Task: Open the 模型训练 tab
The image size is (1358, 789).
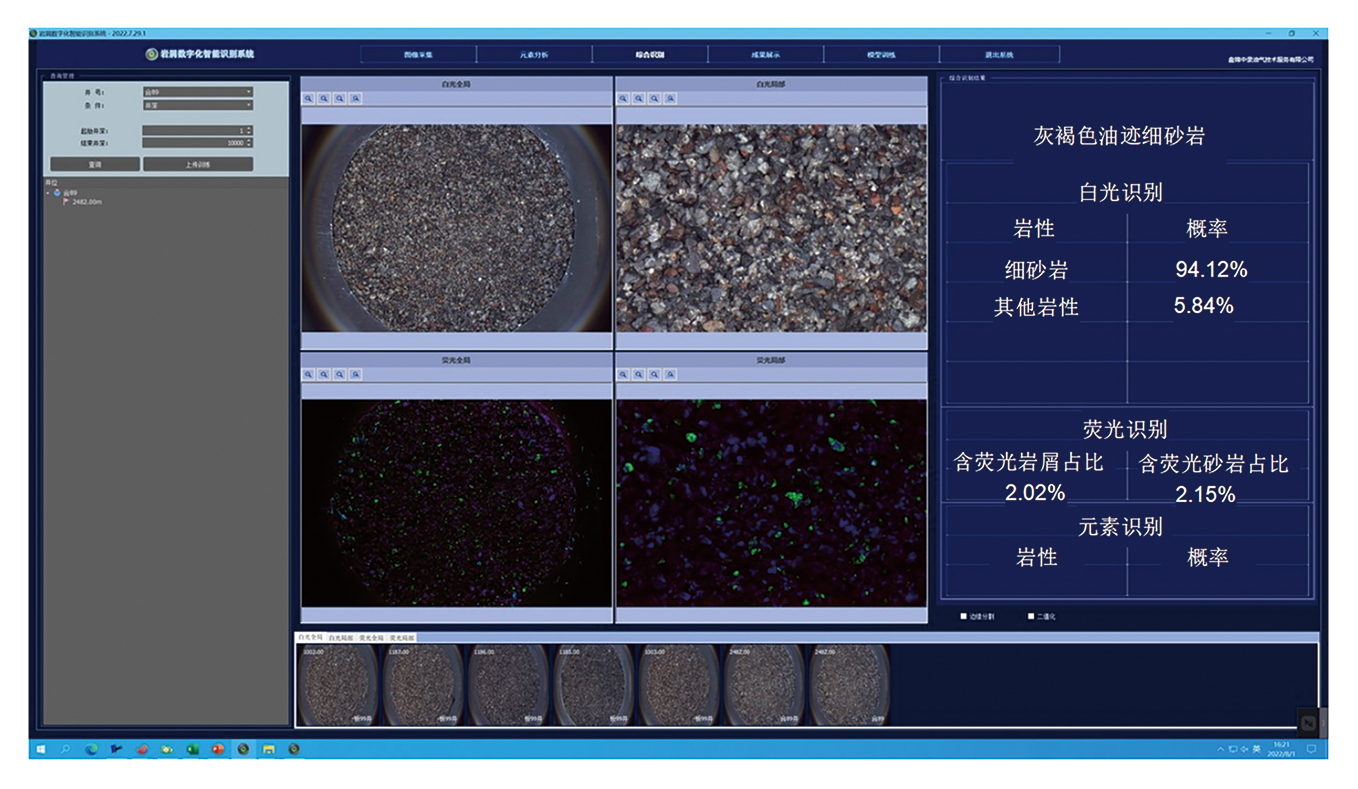Action: click(881, 55)
